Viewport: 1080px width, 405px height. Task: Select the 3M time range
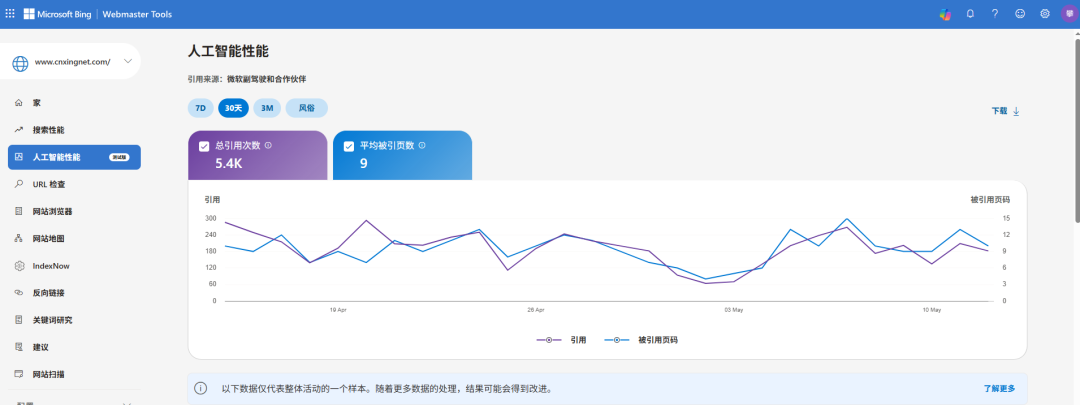pyautogui.click(x=267, y=108)
